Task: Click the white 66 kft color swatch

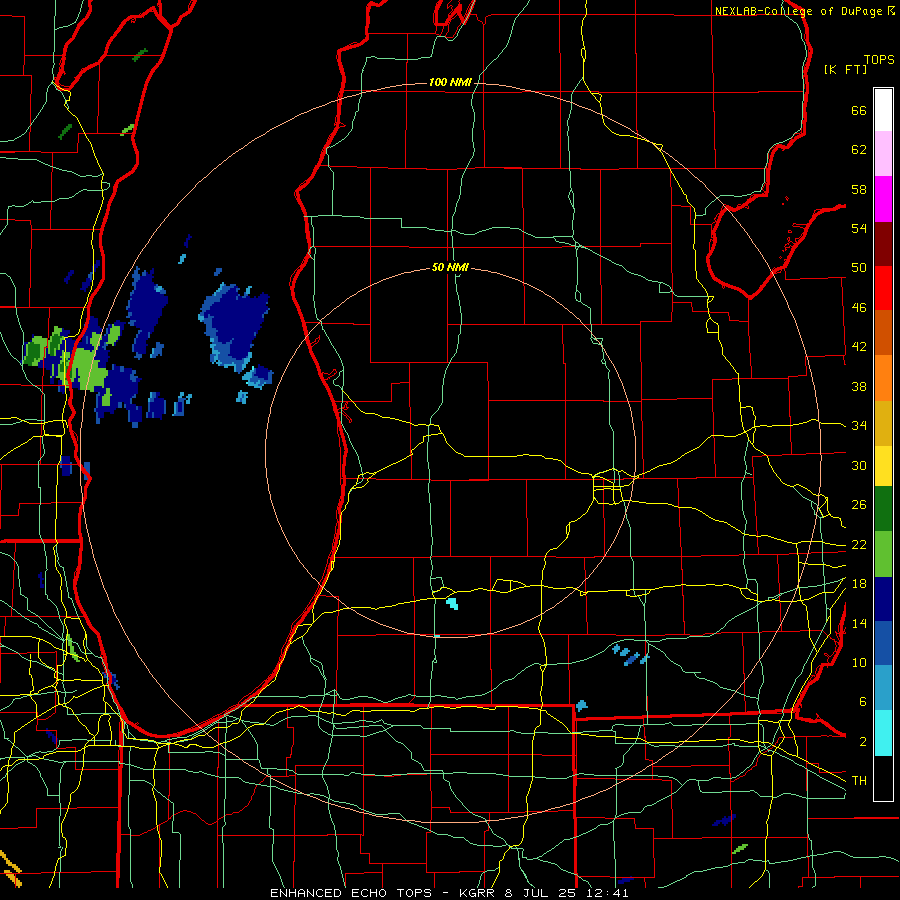Action: click(x=883, y=110)
